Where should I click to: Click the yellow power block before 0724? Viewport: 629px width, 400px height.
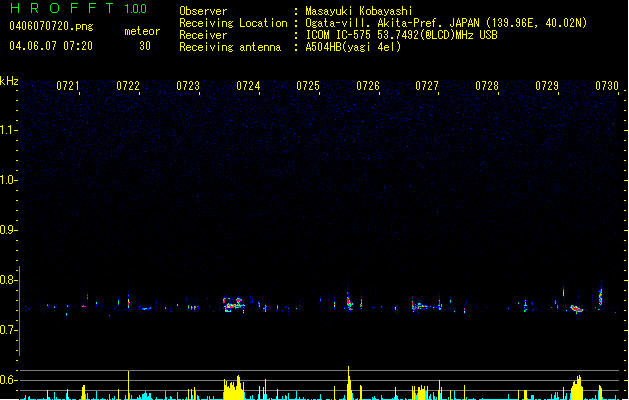(x=234, y=388)
